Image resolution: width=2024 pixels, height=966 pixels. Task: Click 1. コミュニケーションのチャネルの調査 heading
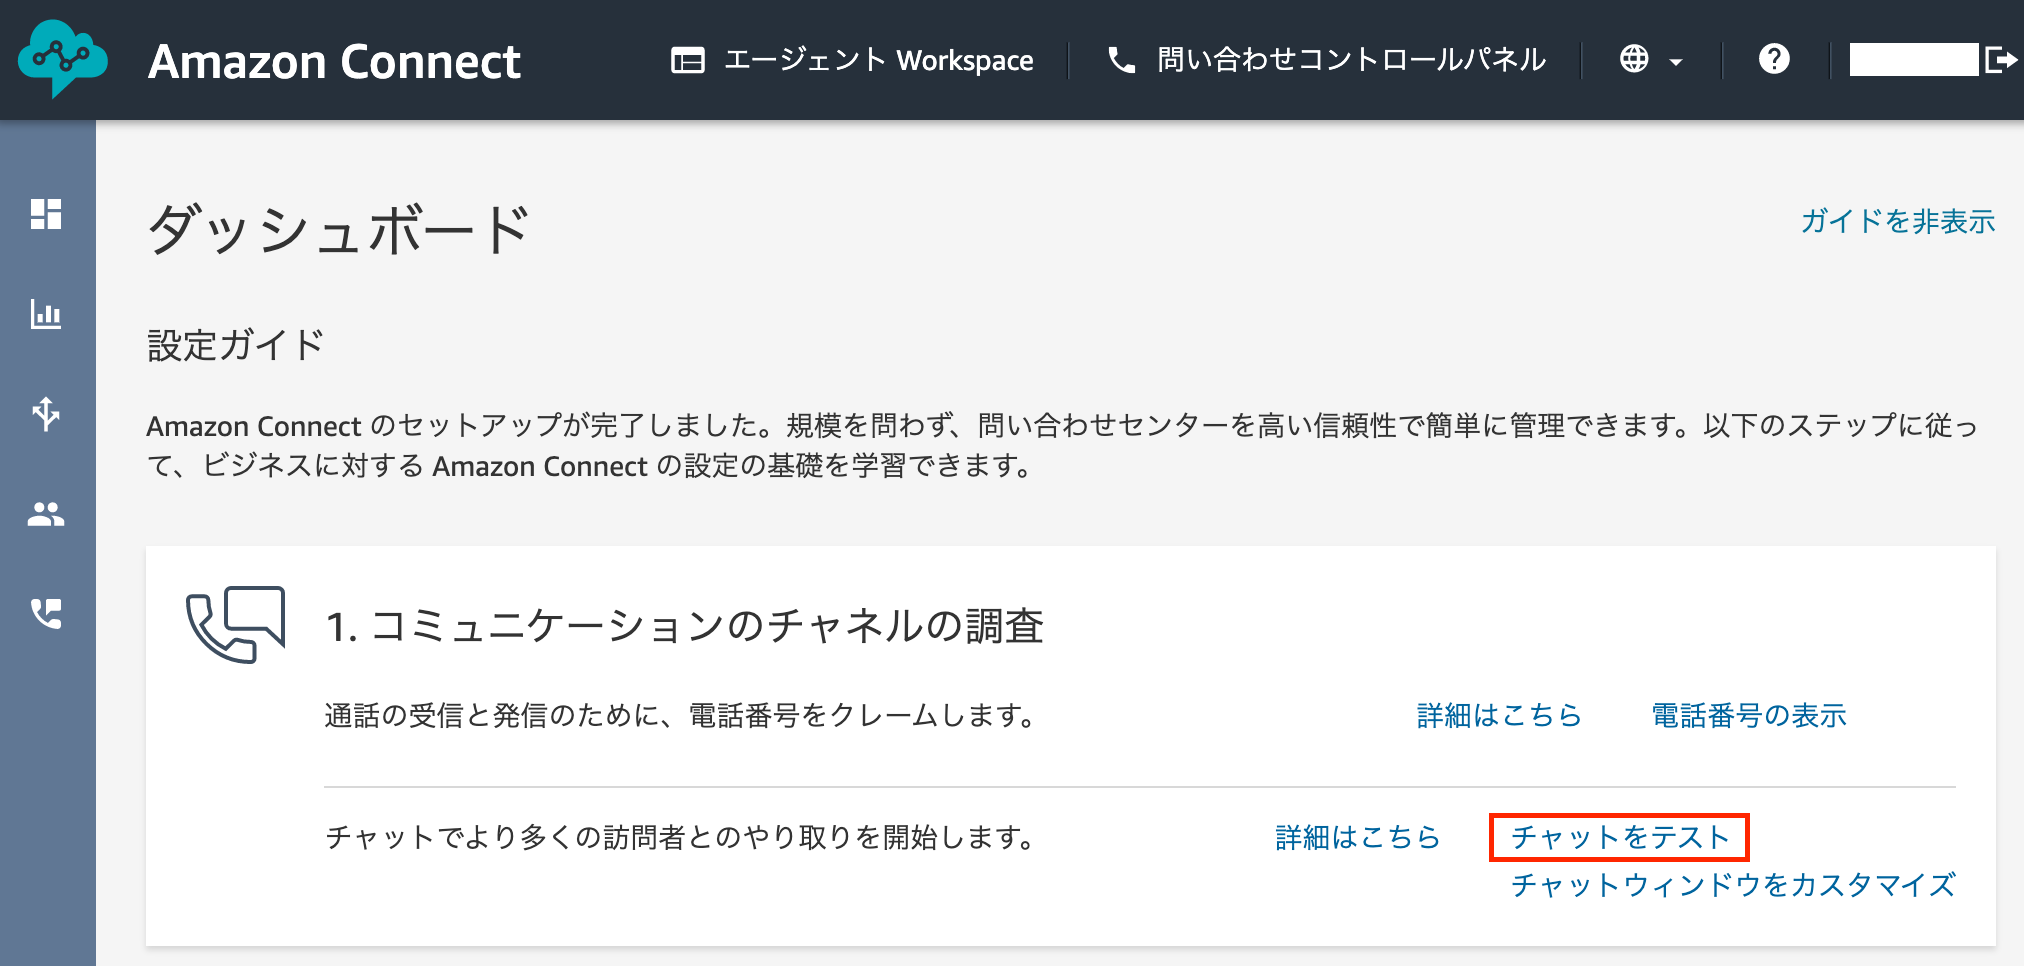click(x=685, y=627)
